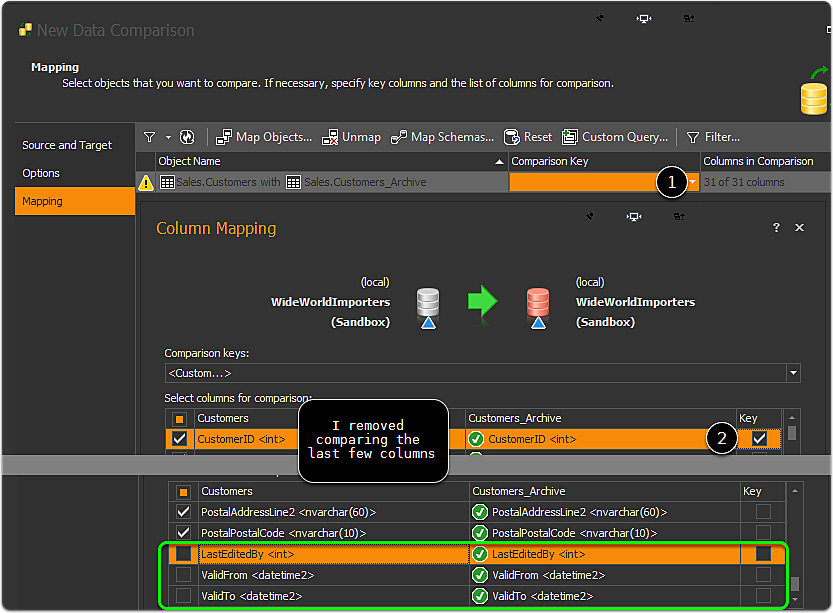
Task: Click lower column list scrollbar down arrow
Action: pos(795,600)
